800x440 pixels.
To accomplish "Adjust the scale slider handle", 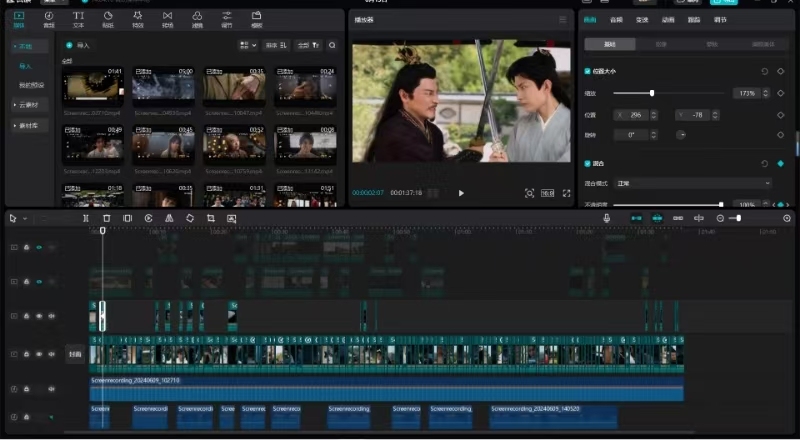I will tap(652, 93).
